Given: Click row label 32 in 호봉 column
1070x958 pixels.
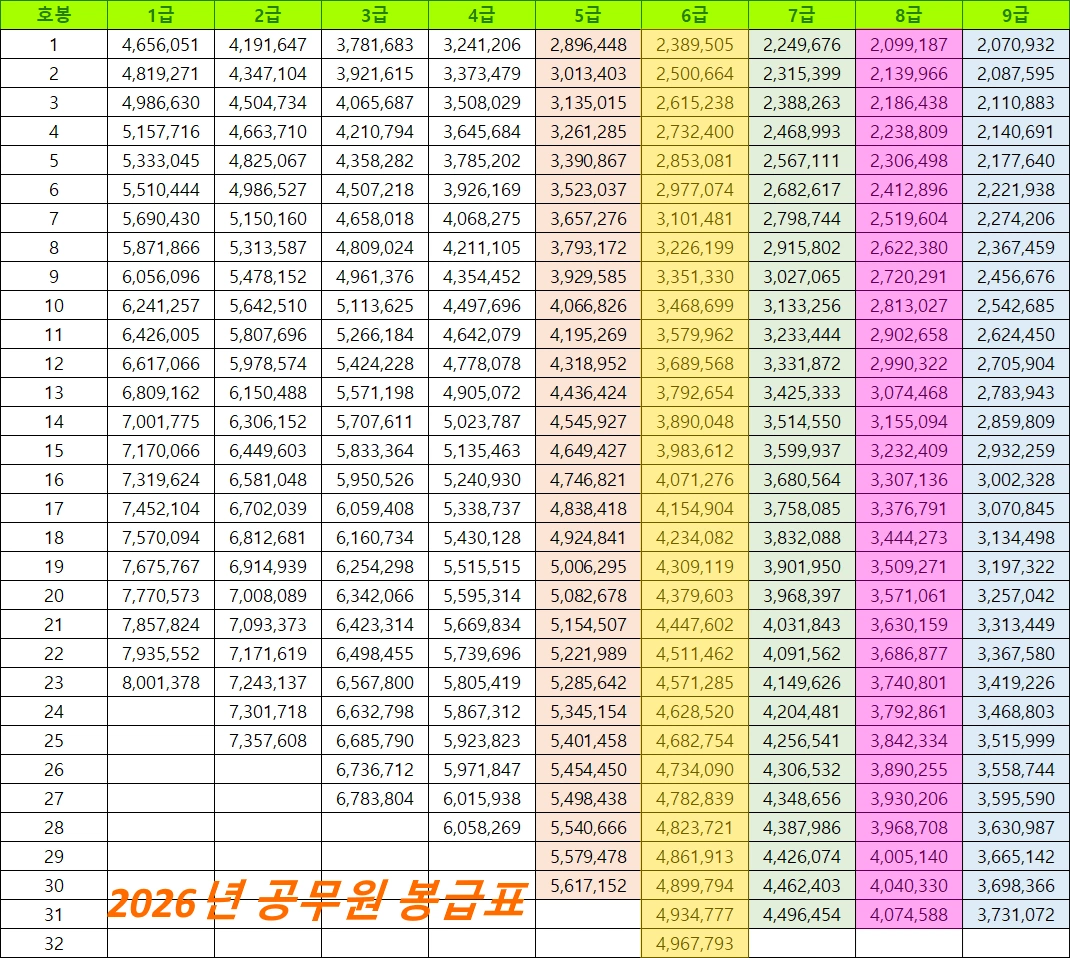Looking at the screenshot, I should [x=54, y=944].
